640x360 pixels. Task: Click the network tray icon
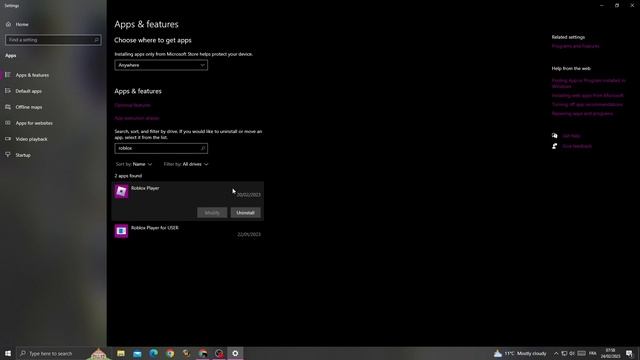coord(564,353)
